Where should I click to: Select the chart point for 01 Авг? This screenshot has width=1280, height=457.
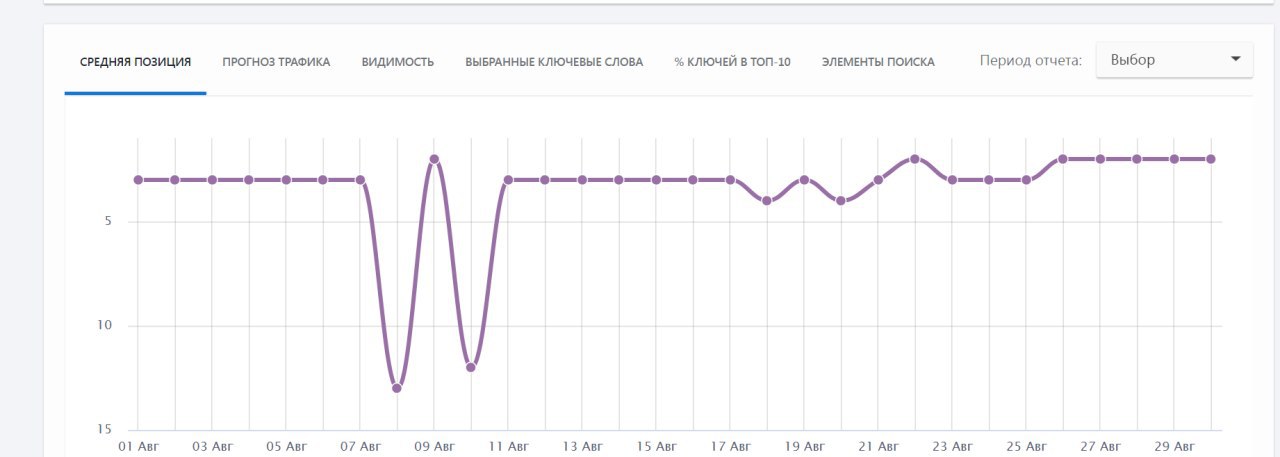coord(137,180)
